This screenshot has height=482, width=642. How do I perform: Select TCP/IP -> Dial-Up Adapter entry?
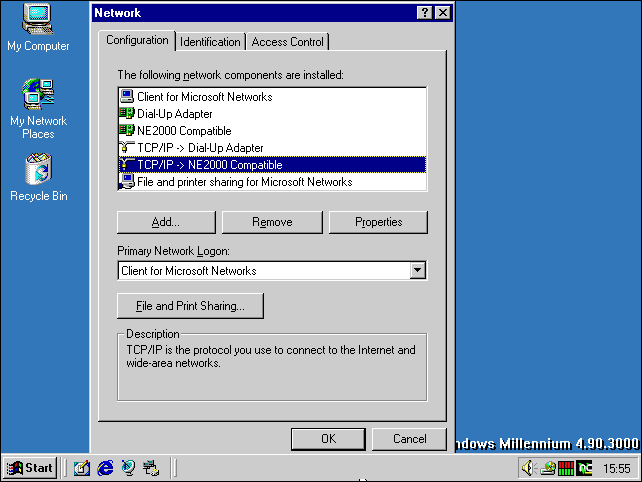(x=272, y=148)
